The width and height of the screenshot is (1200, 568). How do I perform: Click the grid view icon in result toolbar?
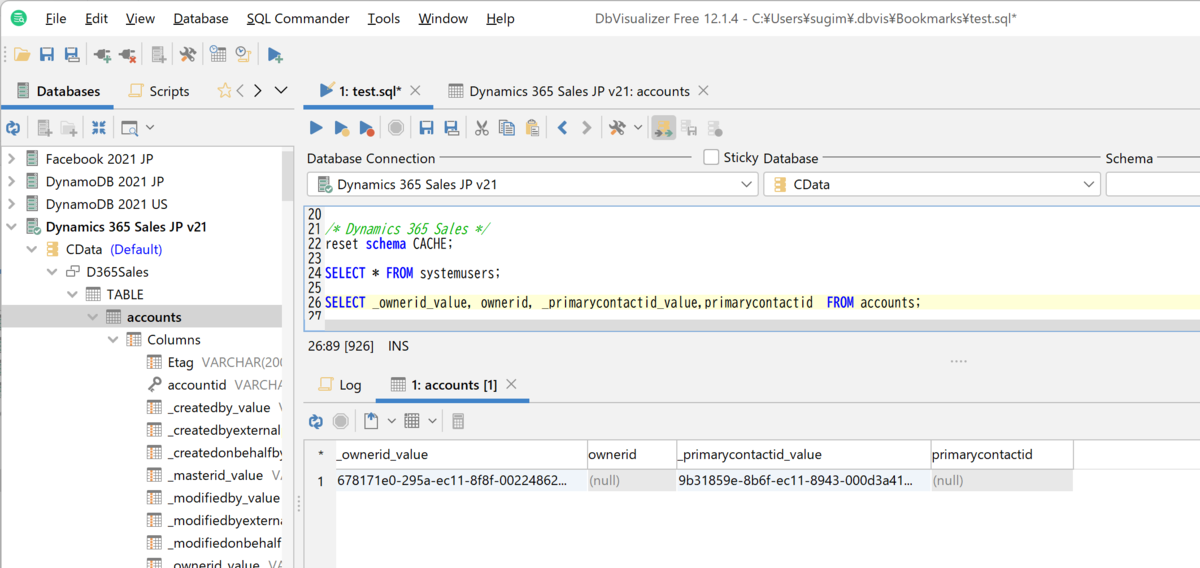pyautogui.click(x=412, y=421)
